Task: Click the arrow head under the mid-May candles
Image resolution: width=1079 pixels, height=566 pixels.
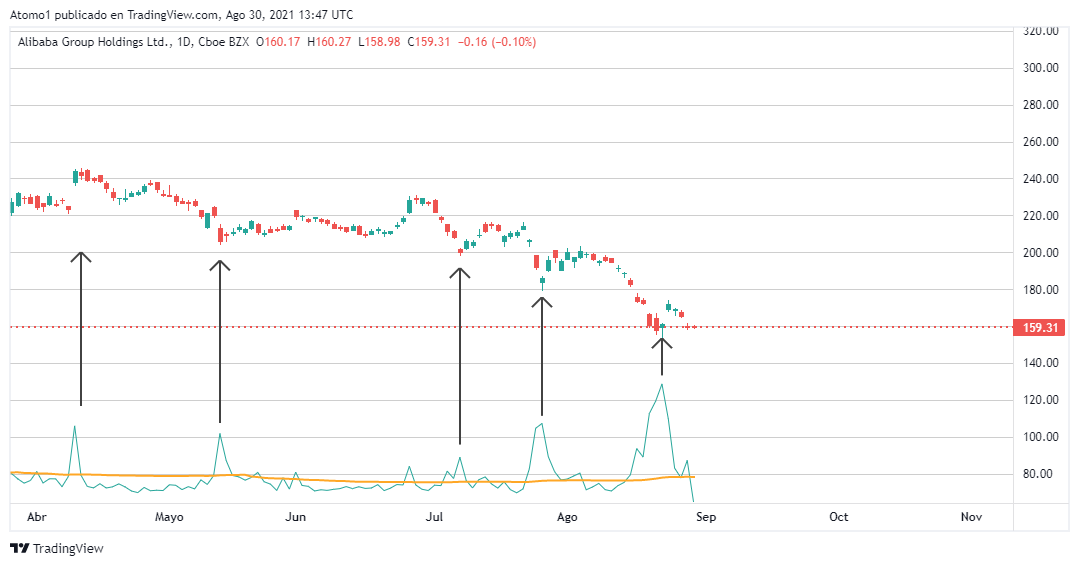Action: click(219, 265)
